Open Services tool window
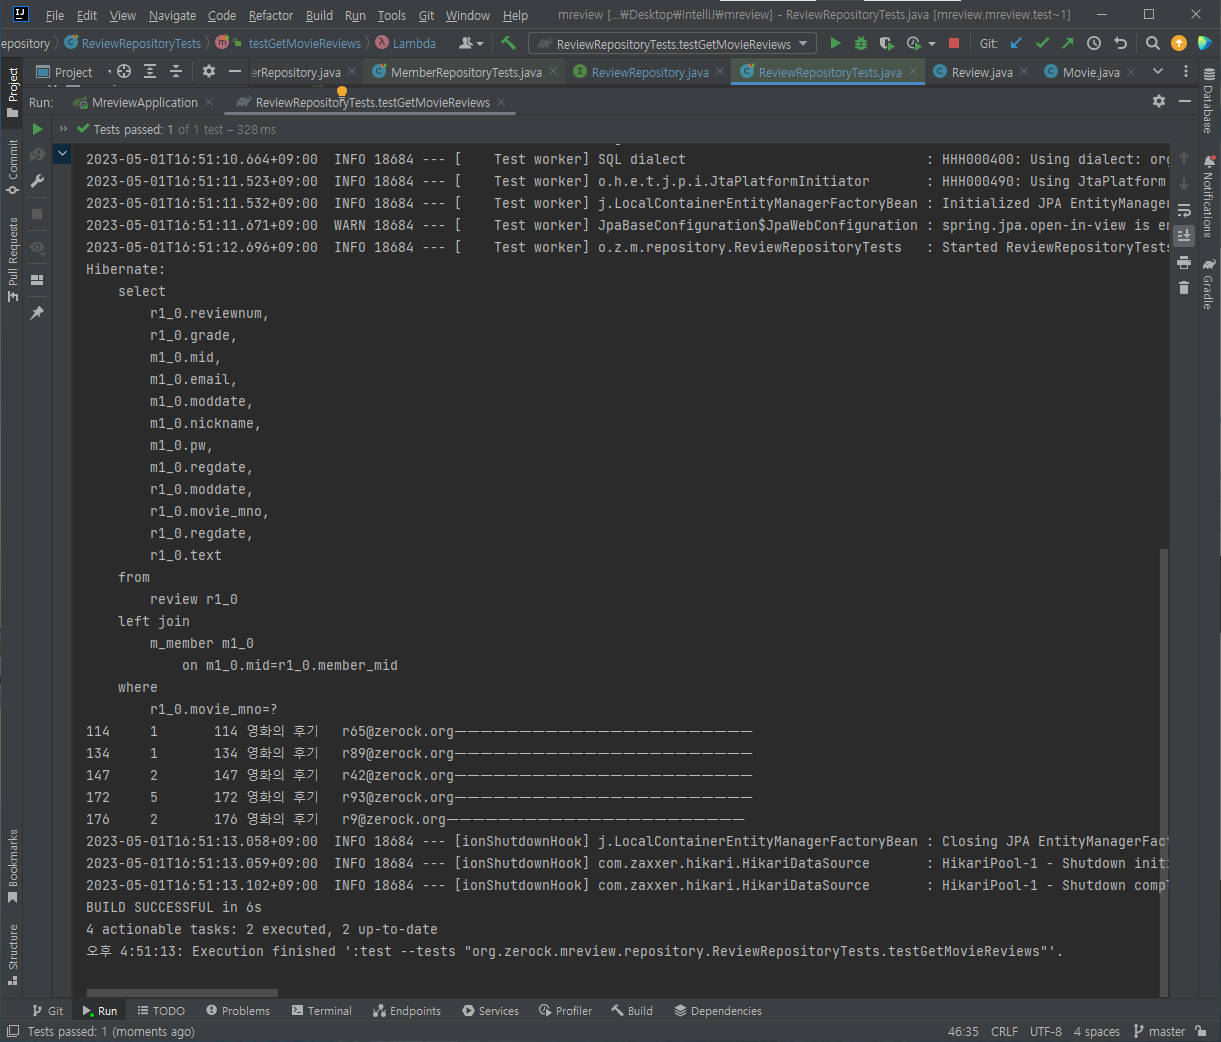Screen dimensions: 1221x1042 tap(490, 1011)
